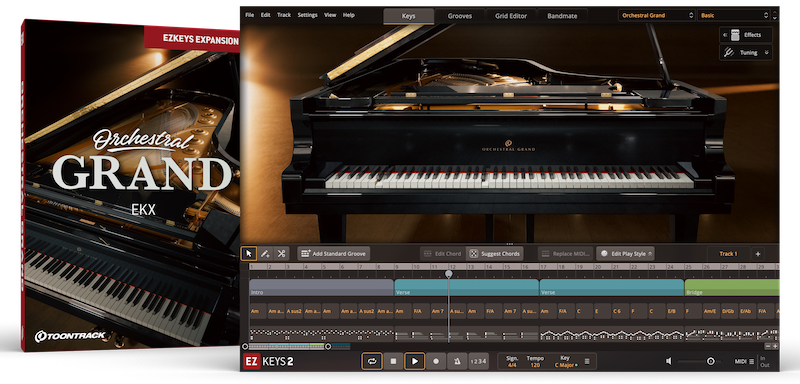
Task: Toggle loop playback
Action: point(372,361)
